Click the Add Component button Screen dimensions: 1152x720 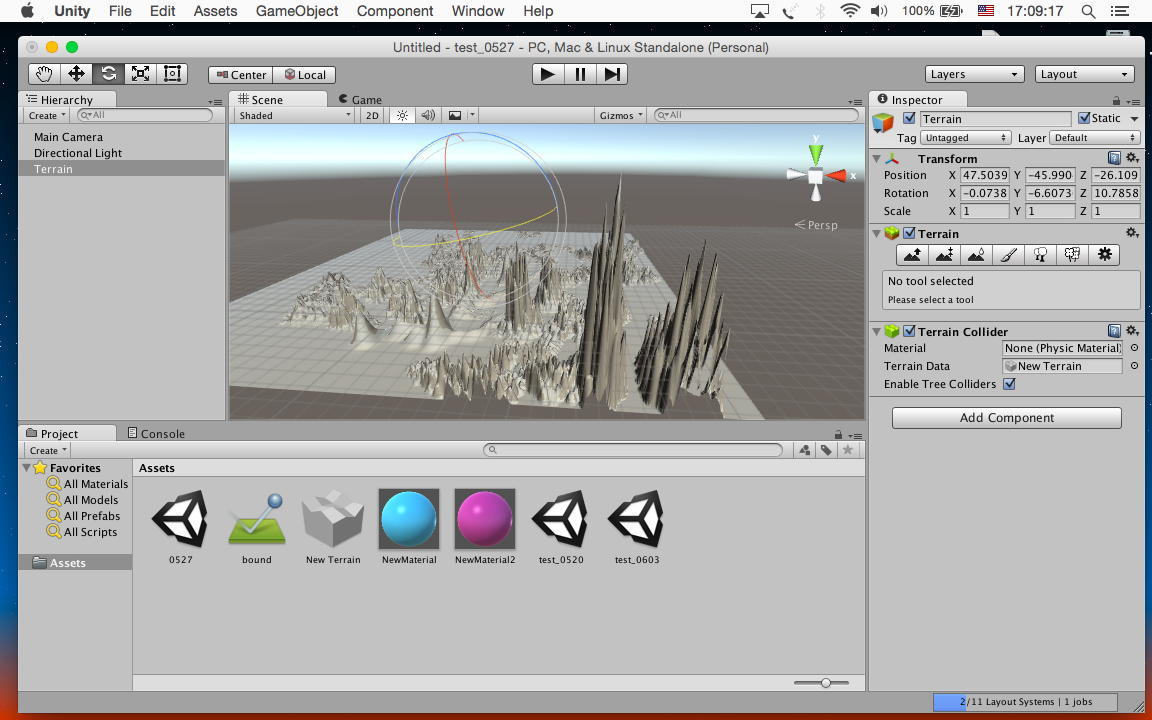click(x=1006, y=418)
